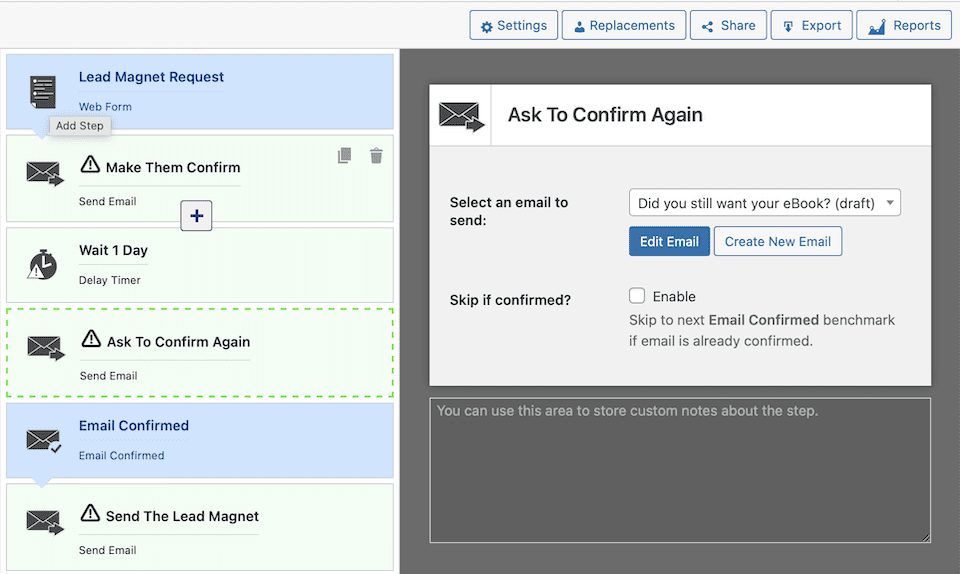This screenshot has height=574, width=960.
Task: Open the Reports view
Action: (x=903, y=25)
